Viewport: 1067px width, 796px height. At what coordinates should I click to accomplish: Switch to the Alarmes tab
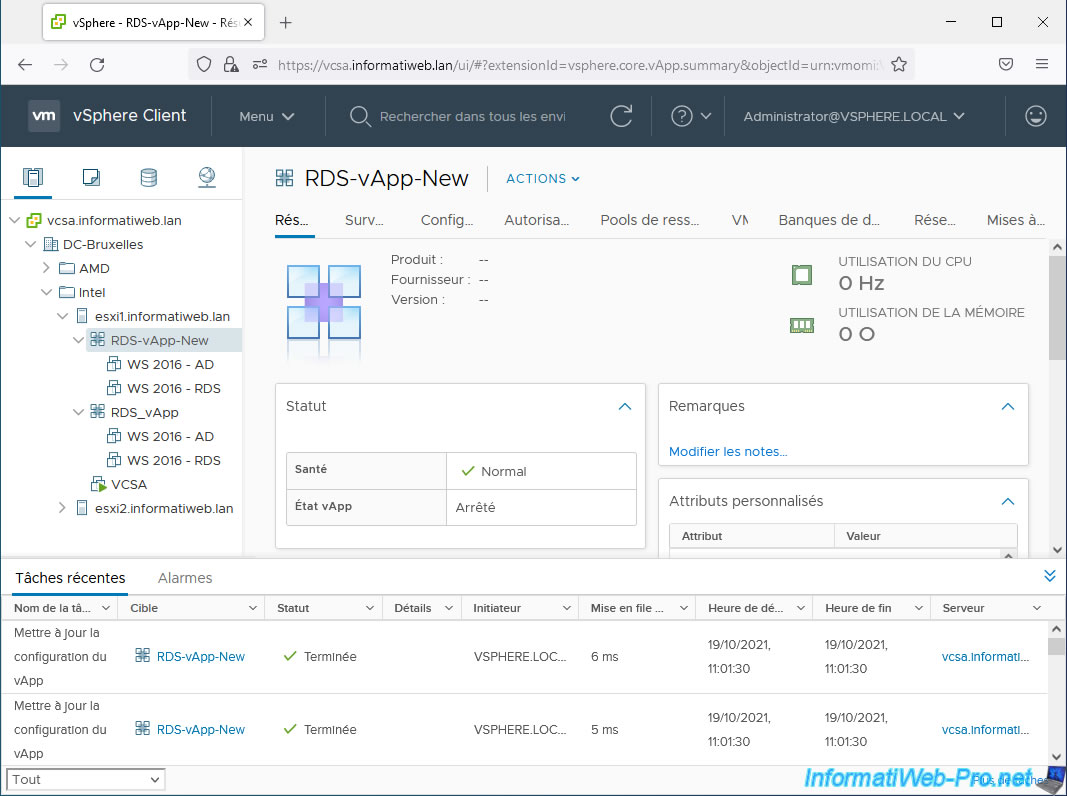pyautogui.click(x=185, y=578)
